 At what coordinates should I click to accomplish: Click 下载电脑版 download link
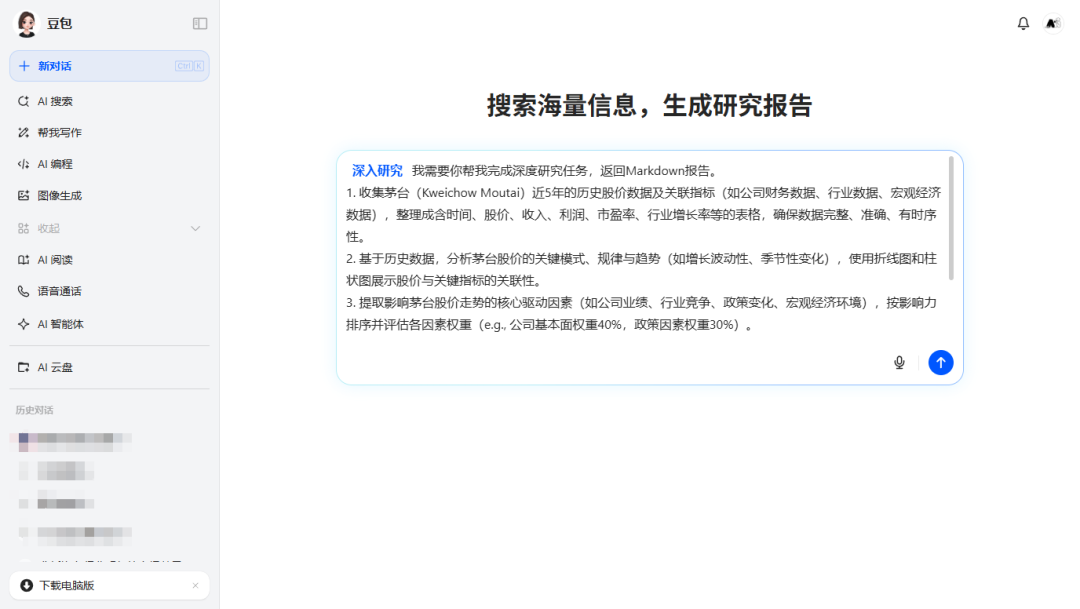pos(67,586)
